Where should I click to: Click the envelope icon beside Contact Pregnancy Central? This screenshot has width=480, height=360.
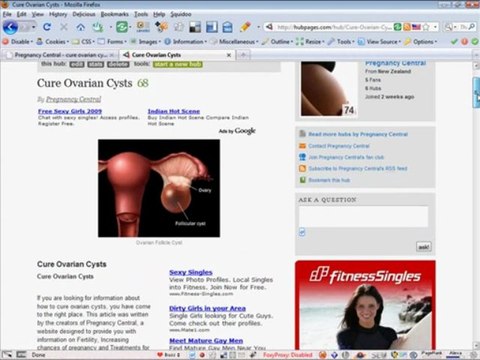(x=302, y=146)
